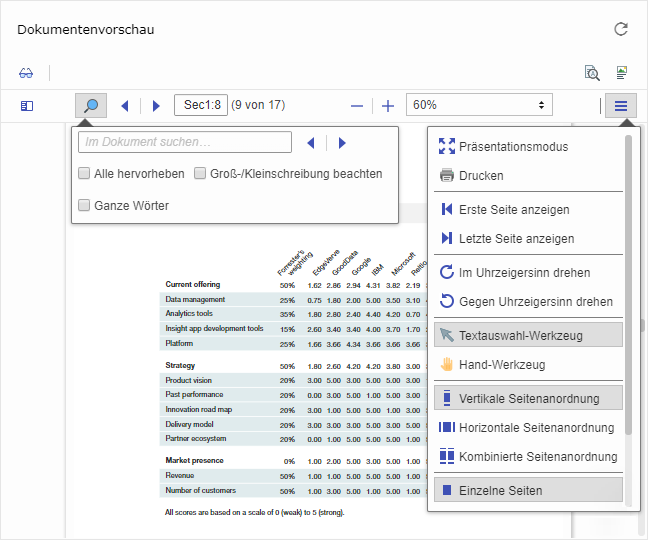The image size is (648, 540).
Task: Choose 'Drucken' in the tools menu
Action: click(481, 175)
